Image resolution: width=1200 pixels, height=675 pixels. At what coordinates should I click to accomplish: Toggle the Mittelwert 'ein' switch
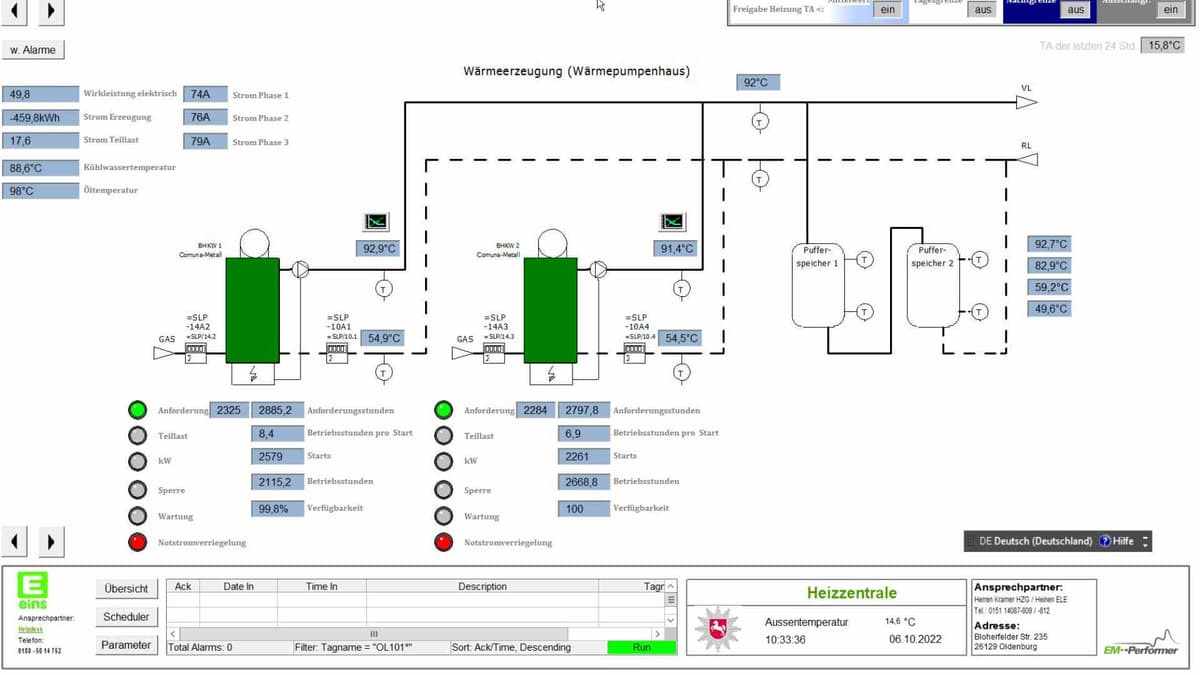887,9
